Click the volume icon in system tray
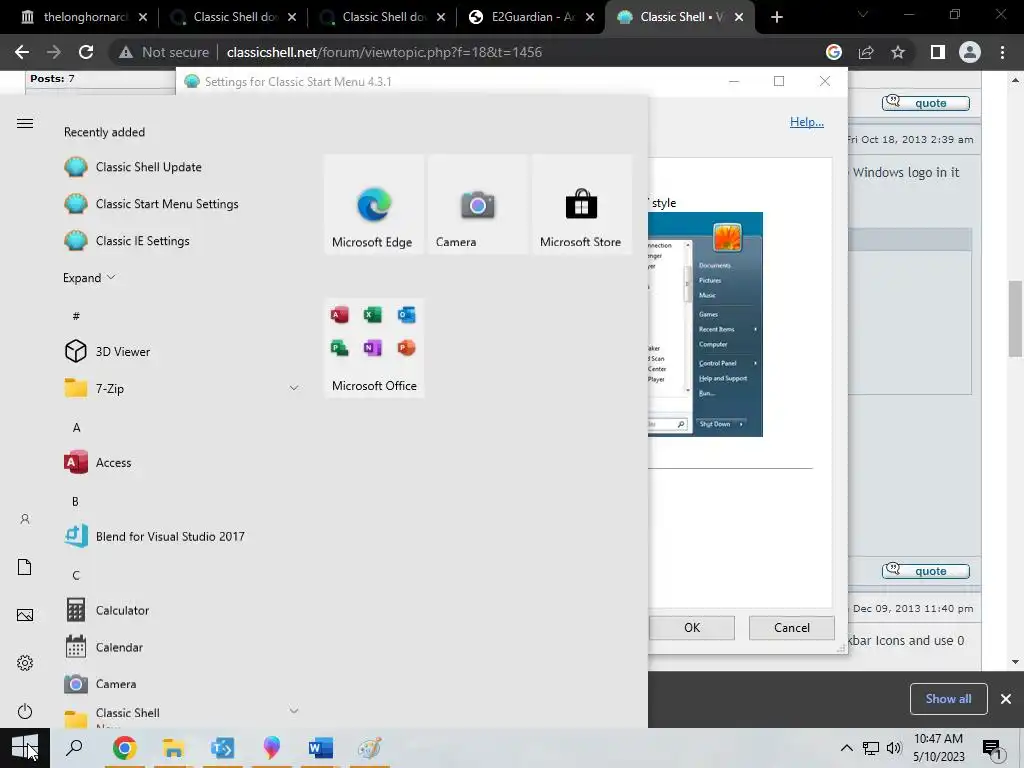1024x768 pixels. (x=894, y=748)
